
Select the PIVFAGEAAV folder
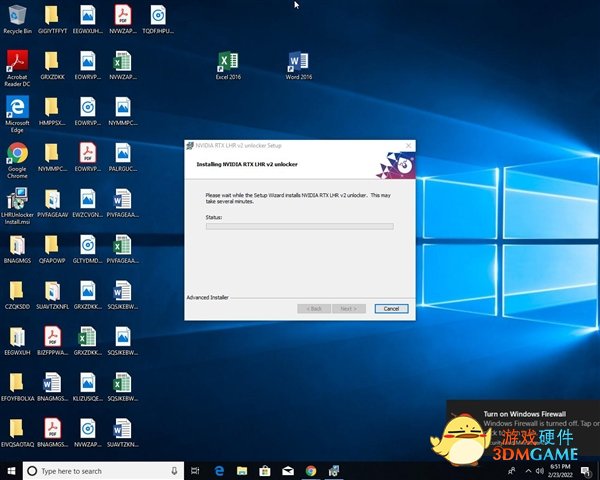[x=52, y=204]
